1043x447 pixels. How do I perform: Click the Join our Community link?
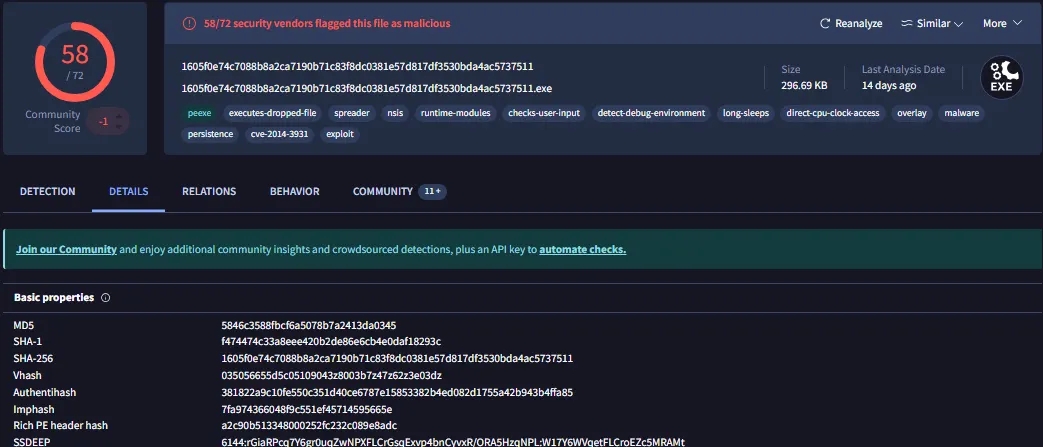[66, 249]
